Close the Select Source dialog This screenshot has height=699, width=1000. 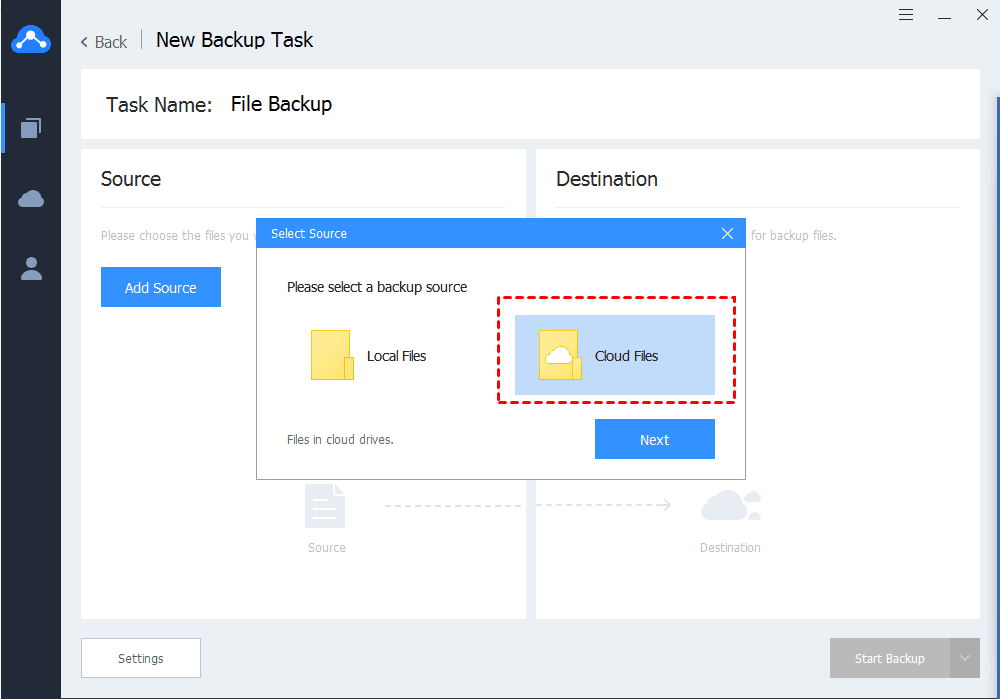(727, 233)
